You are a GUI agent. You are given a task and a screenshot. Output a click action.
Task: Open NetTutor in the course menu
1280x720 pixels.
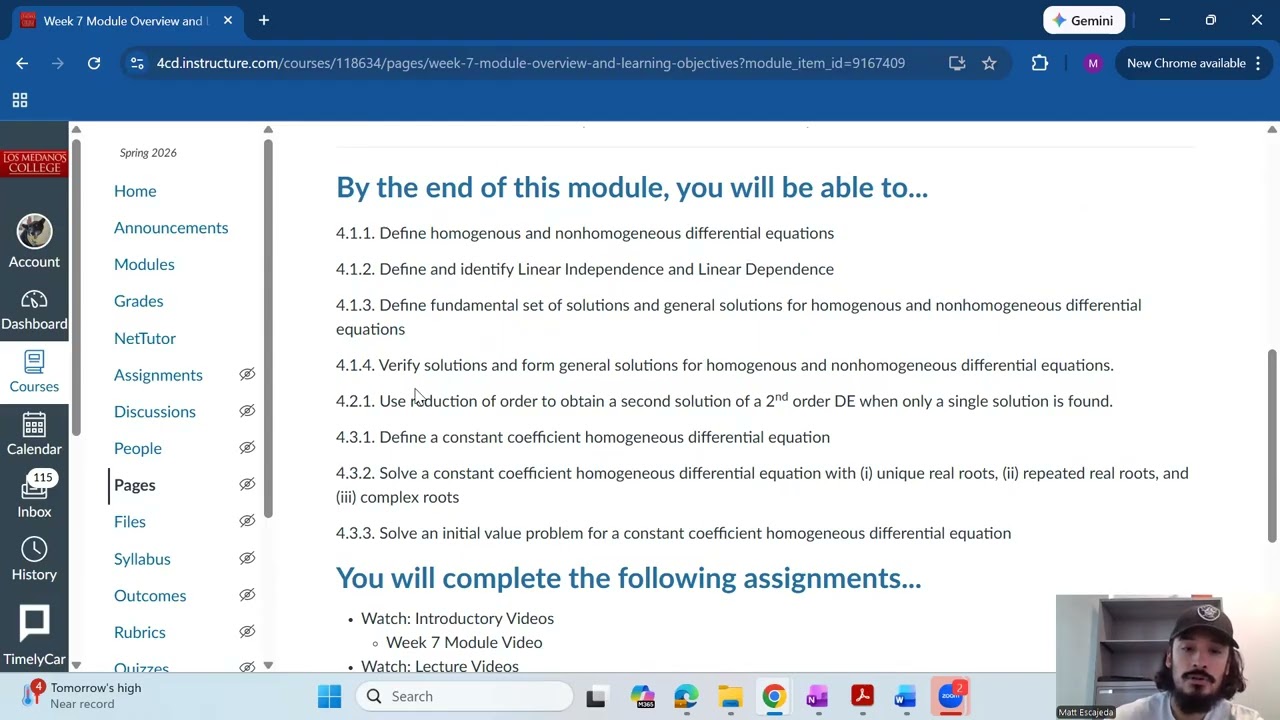coord(145,338)
